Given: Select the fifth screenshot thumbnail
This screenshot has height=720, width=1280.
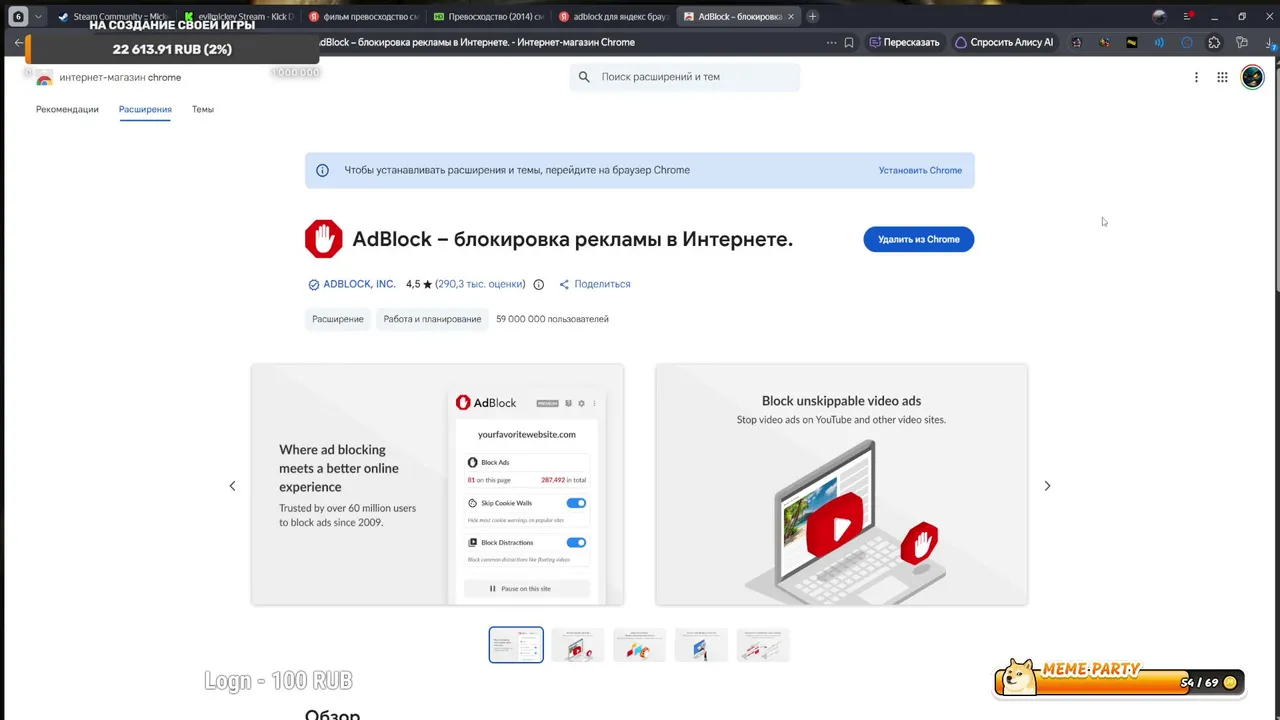Looking at the screenshot, I should (x=763, y=645).
